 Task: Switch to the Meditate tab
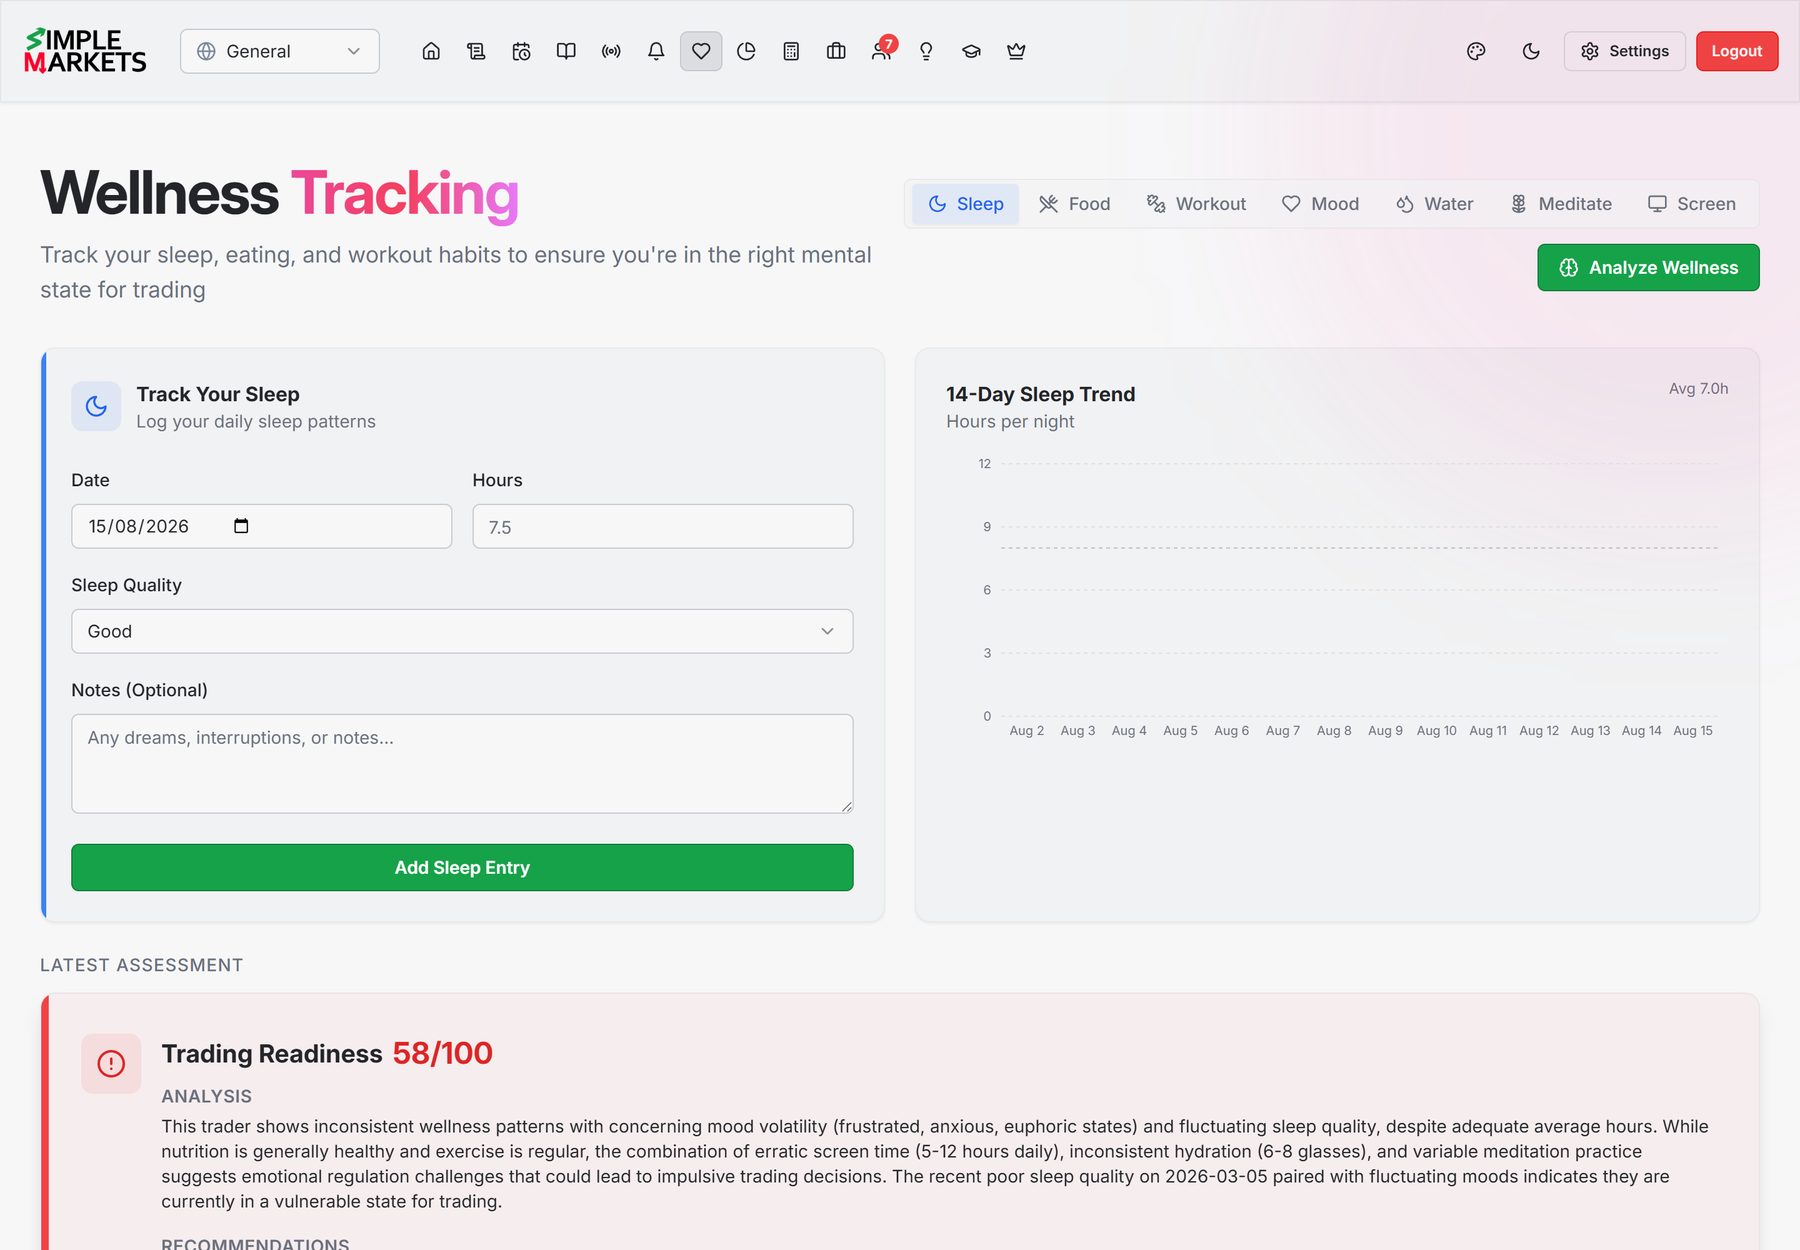click(1560, 204)
